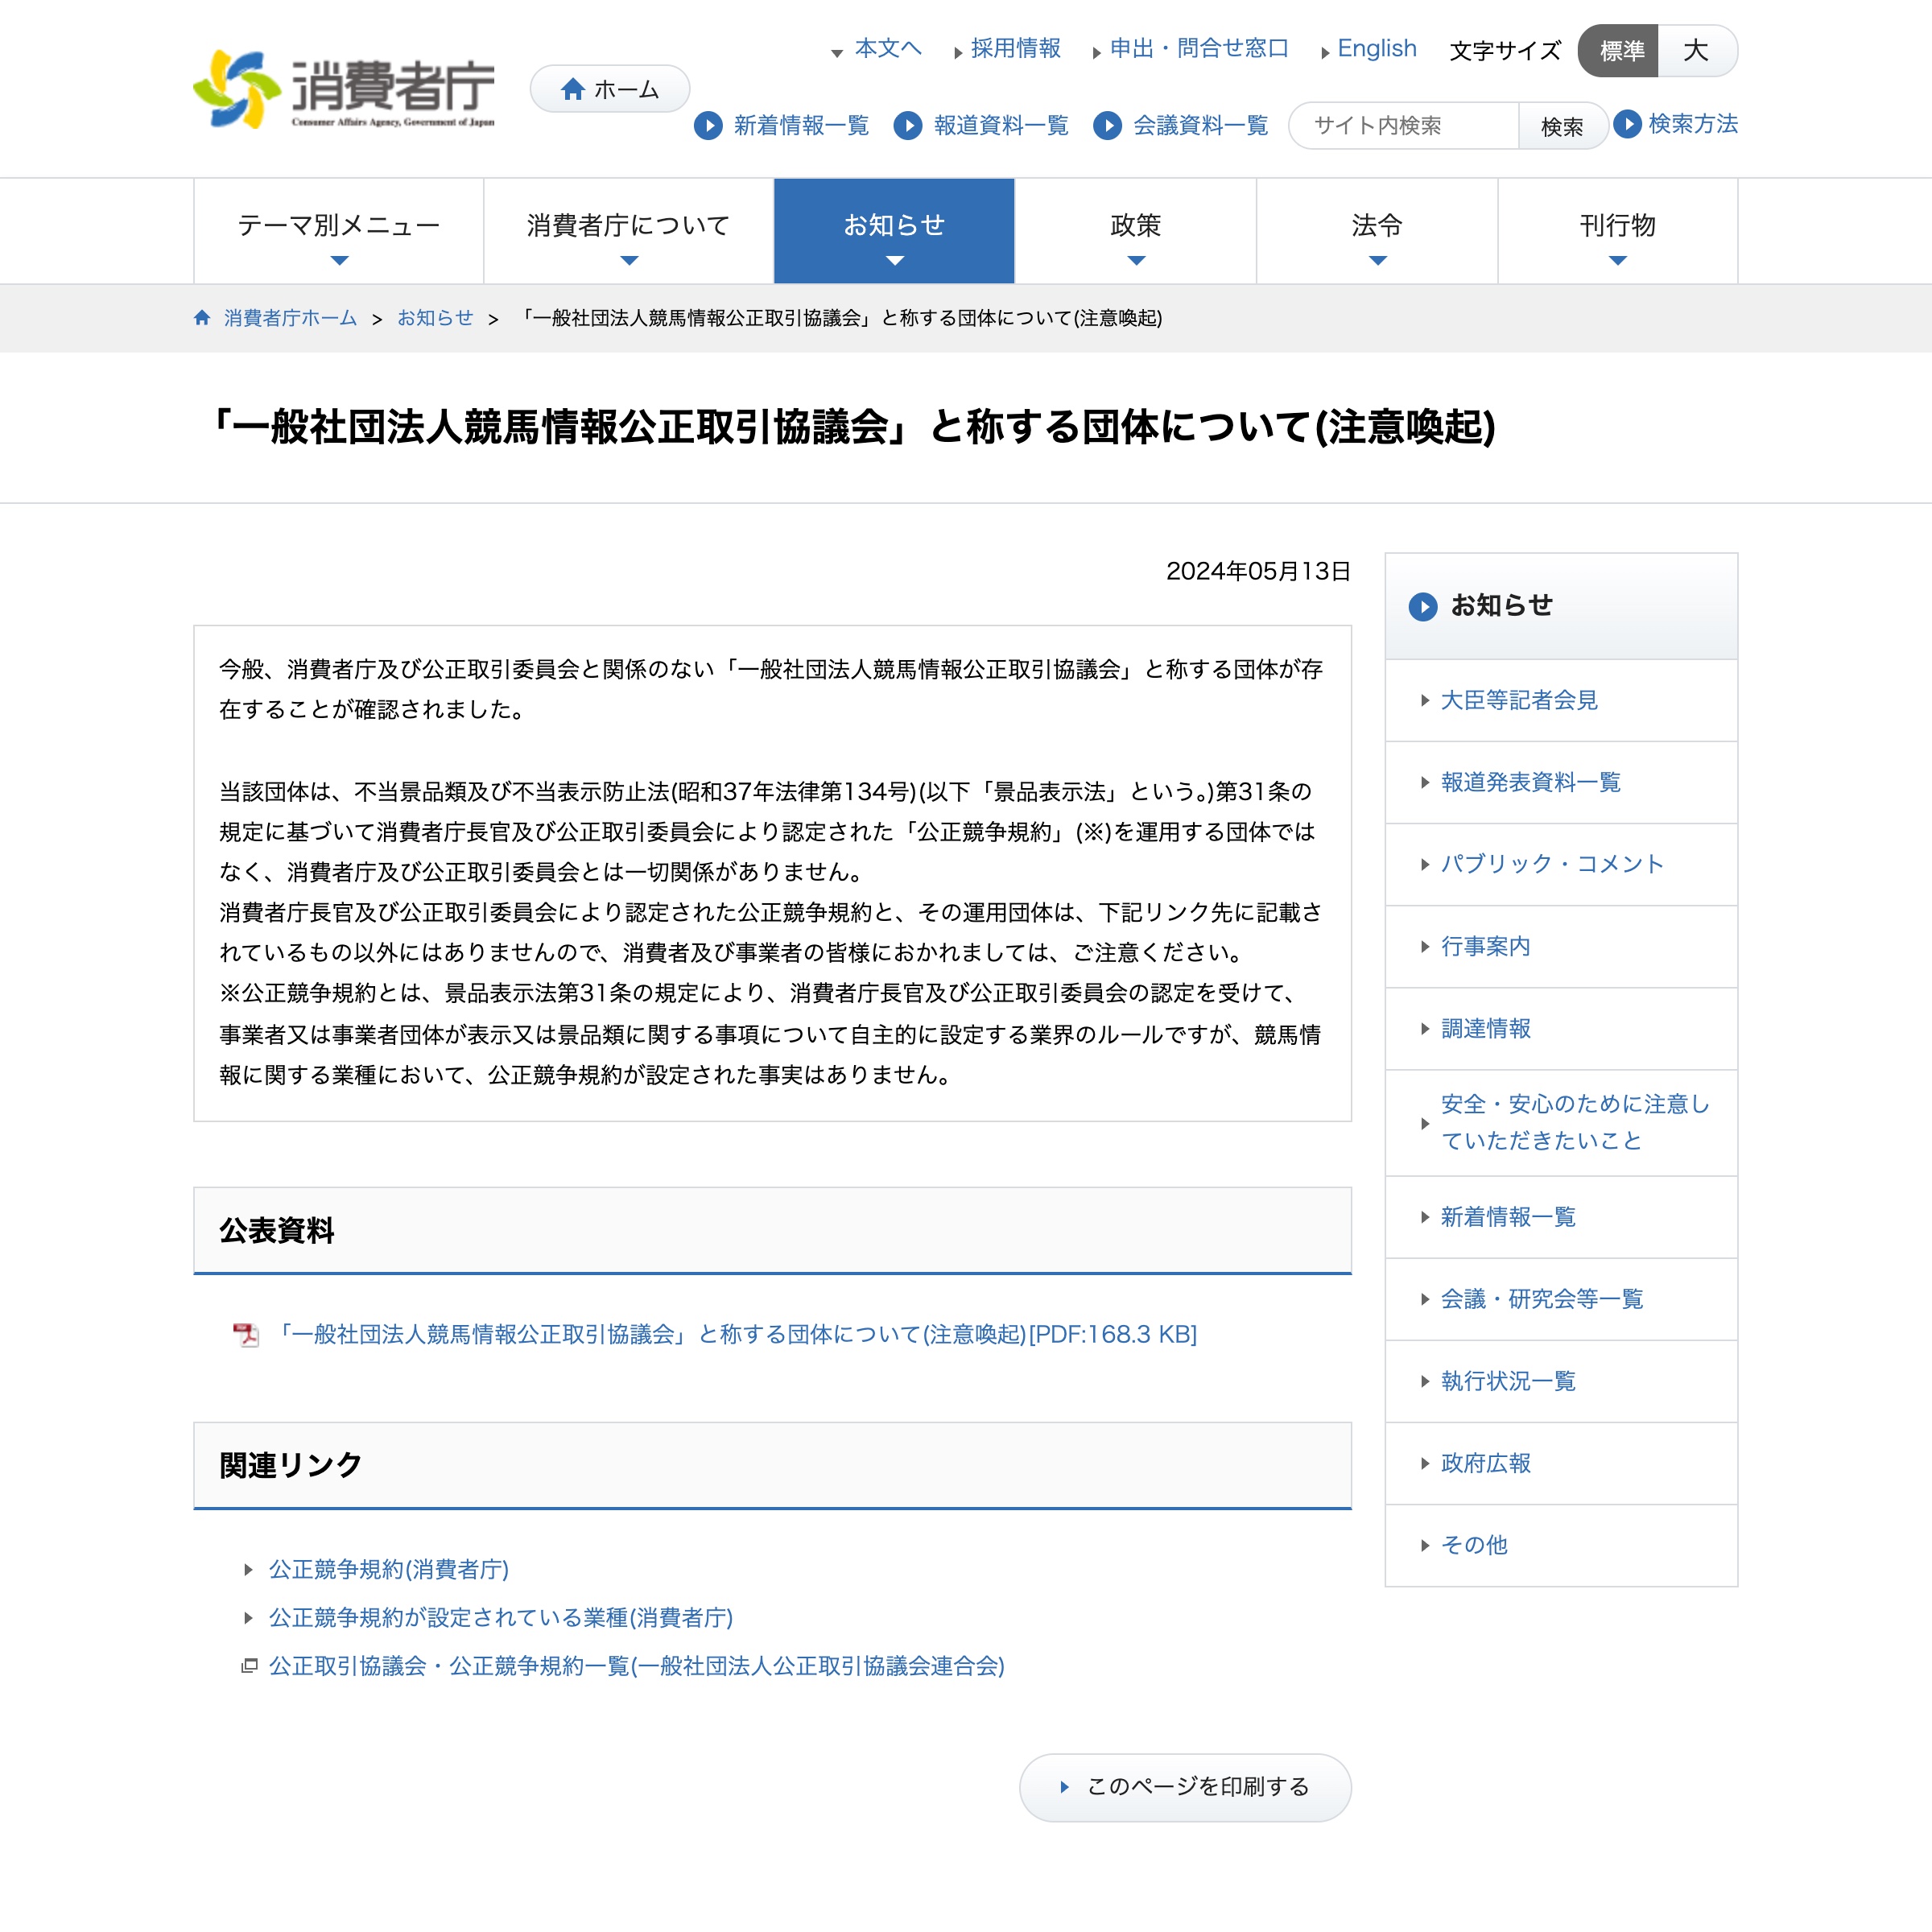Click the arrow icon in print page button

click(x=1065, y=1787)
